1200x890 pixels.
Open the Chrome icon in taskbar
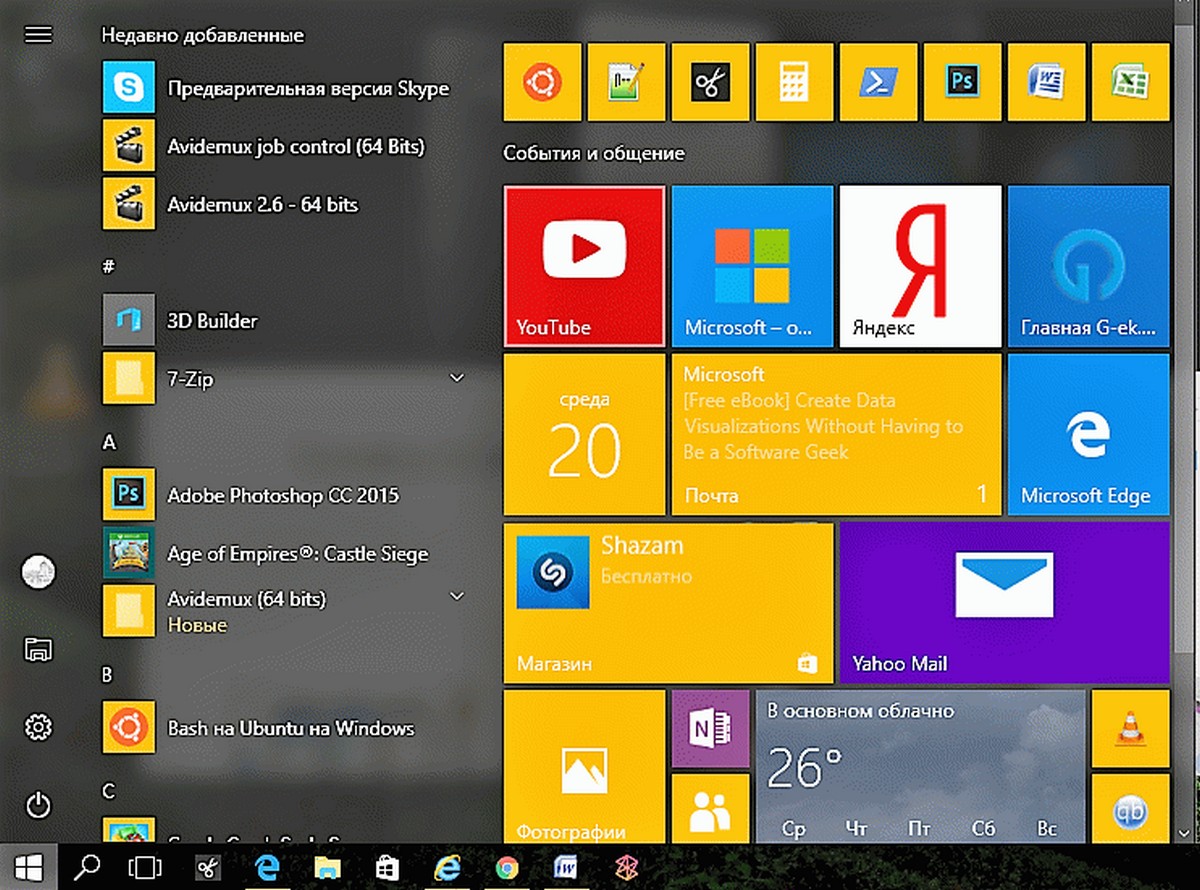[507, 867]
